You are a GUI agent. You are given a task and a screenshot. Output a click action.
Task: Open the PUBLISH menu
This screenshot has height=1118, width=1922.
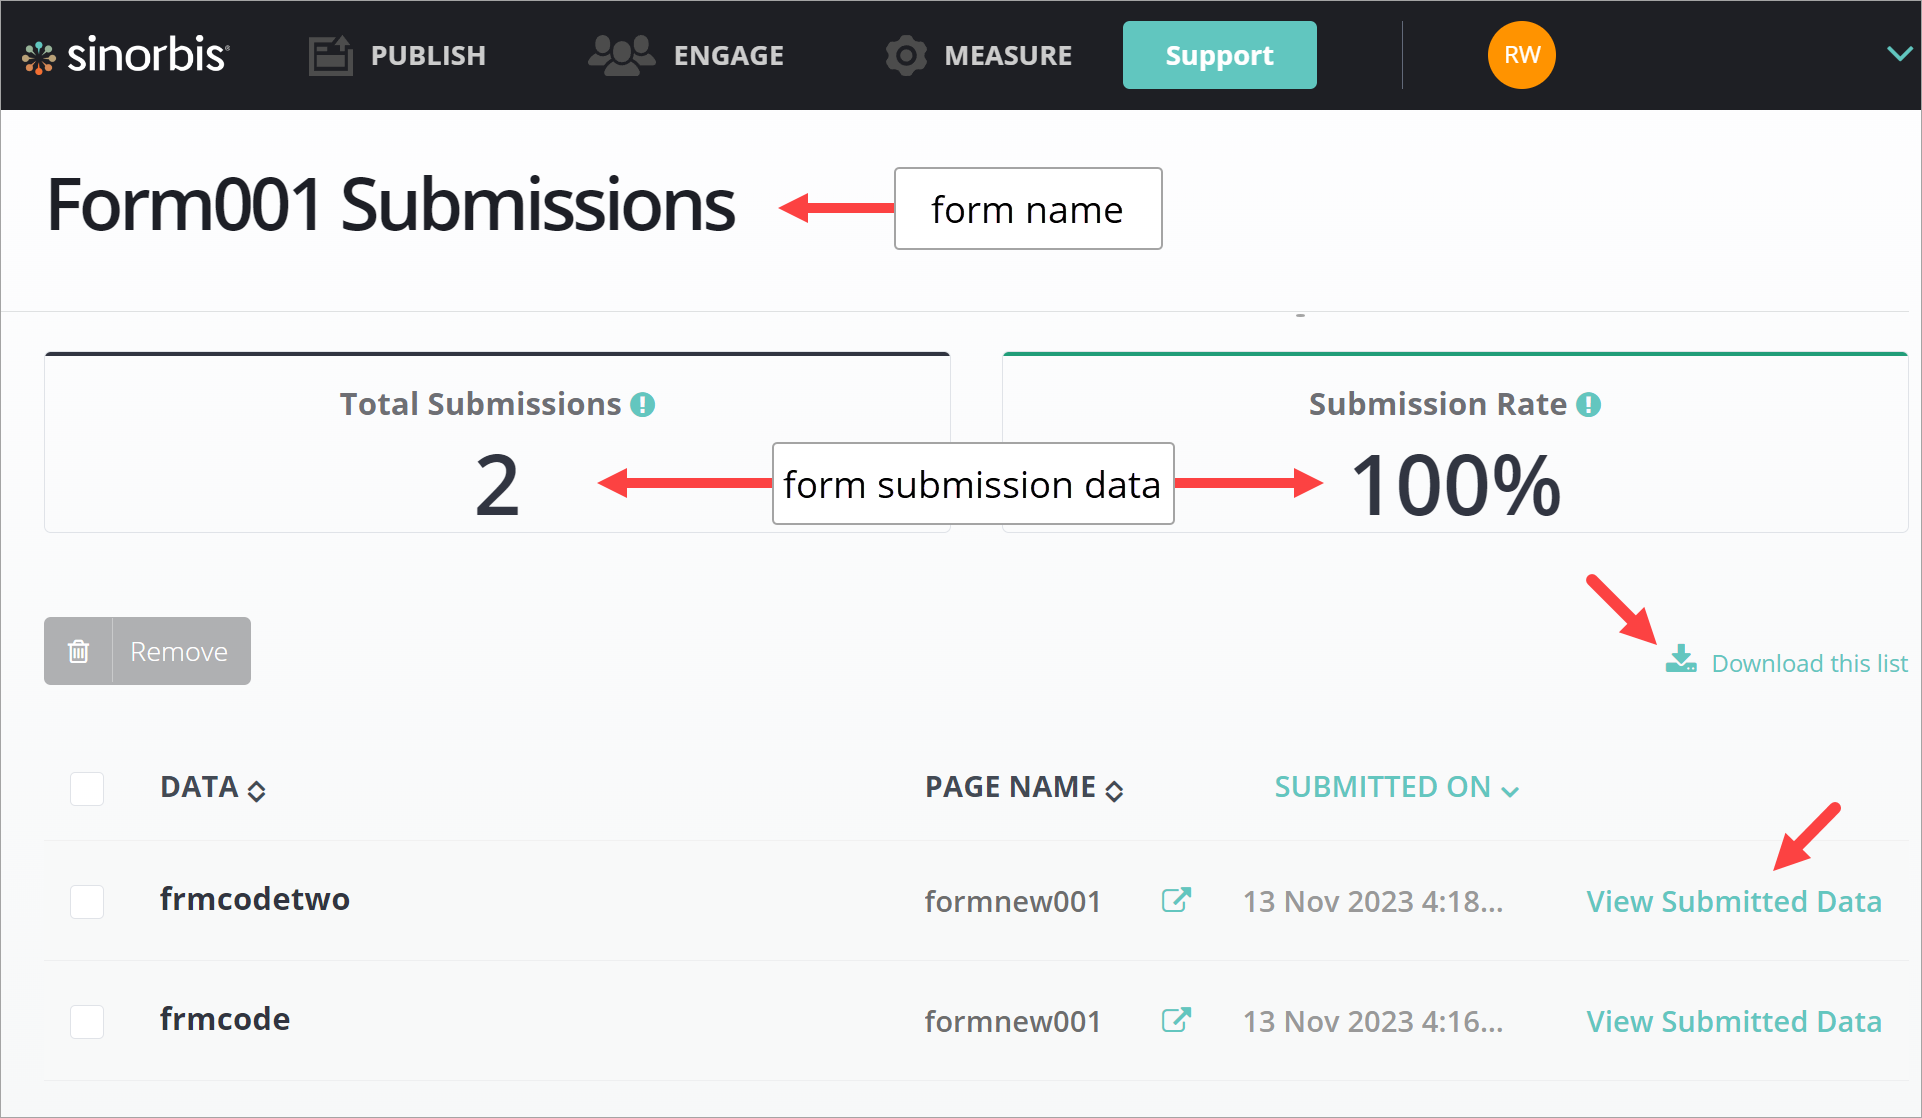(x=398, y=55)
